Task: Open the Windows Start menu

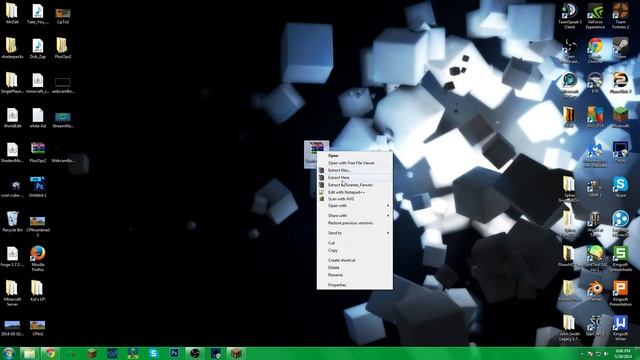Action: click(x=9, y=353)
